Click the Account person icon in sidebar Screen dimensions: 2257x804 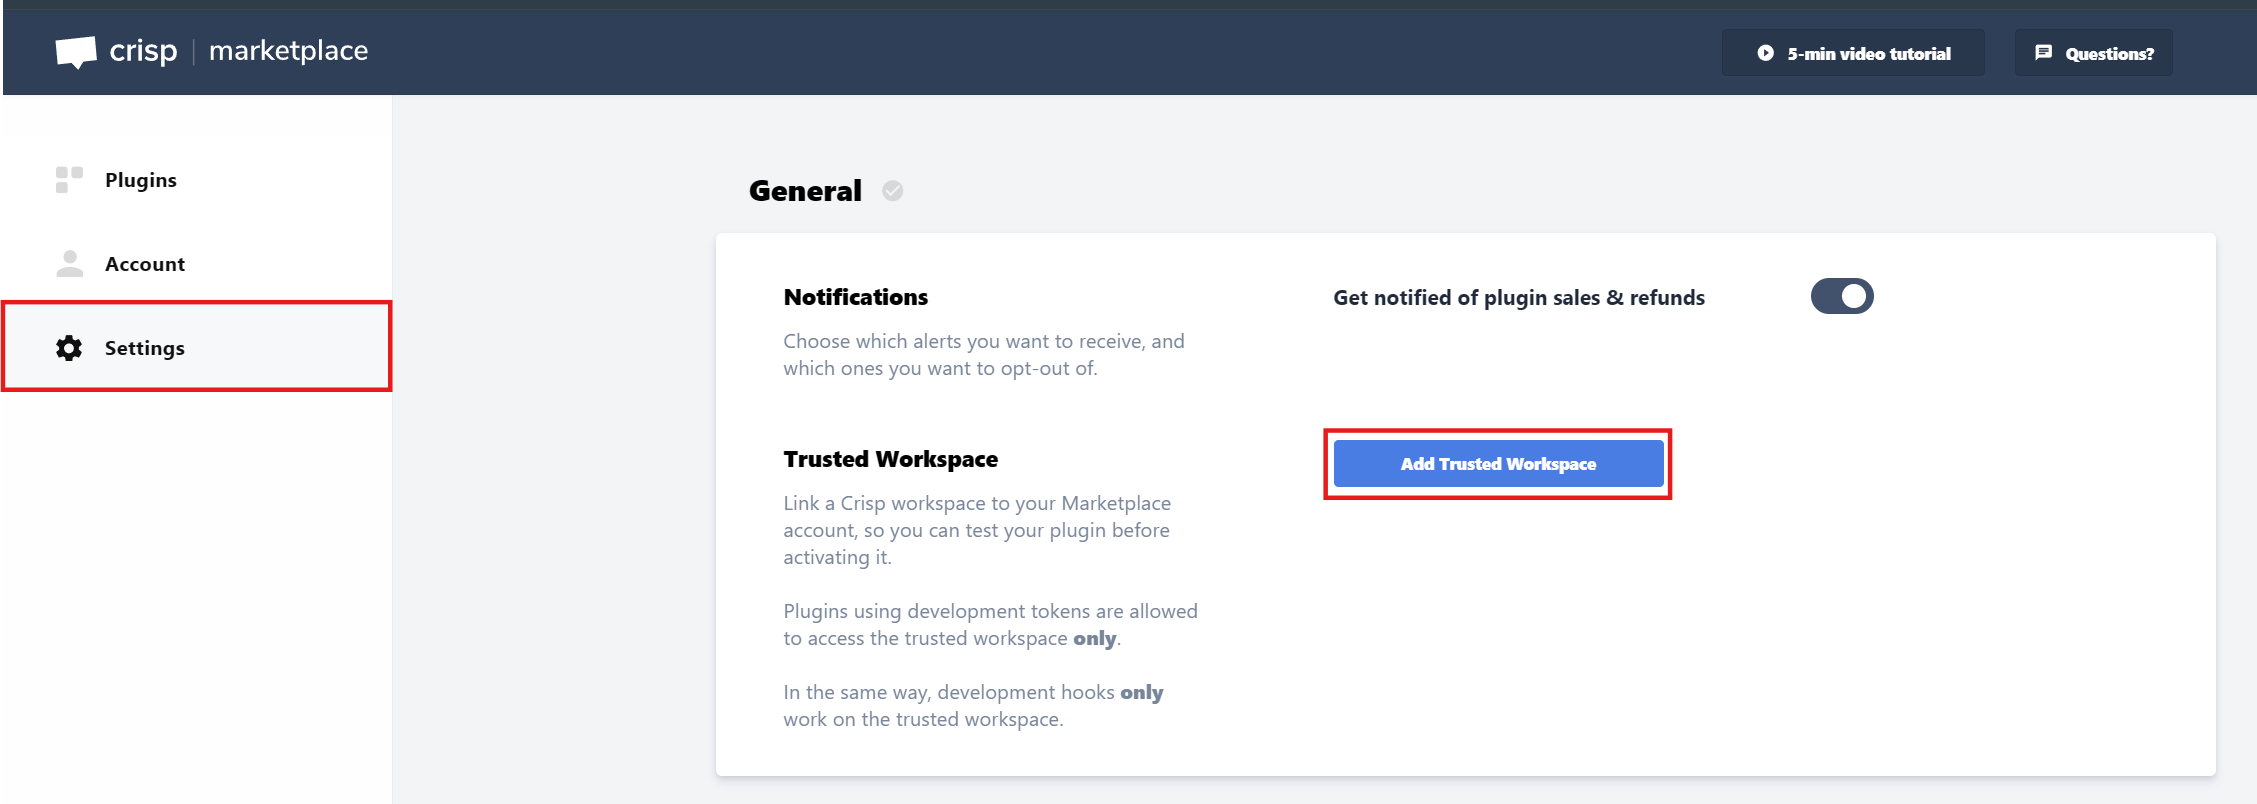pos(69,264)
